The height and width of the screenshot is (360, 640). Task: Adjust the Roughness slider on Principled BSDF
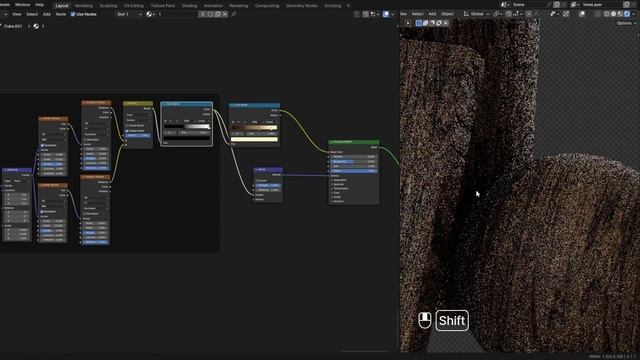[x=353, y=161]
